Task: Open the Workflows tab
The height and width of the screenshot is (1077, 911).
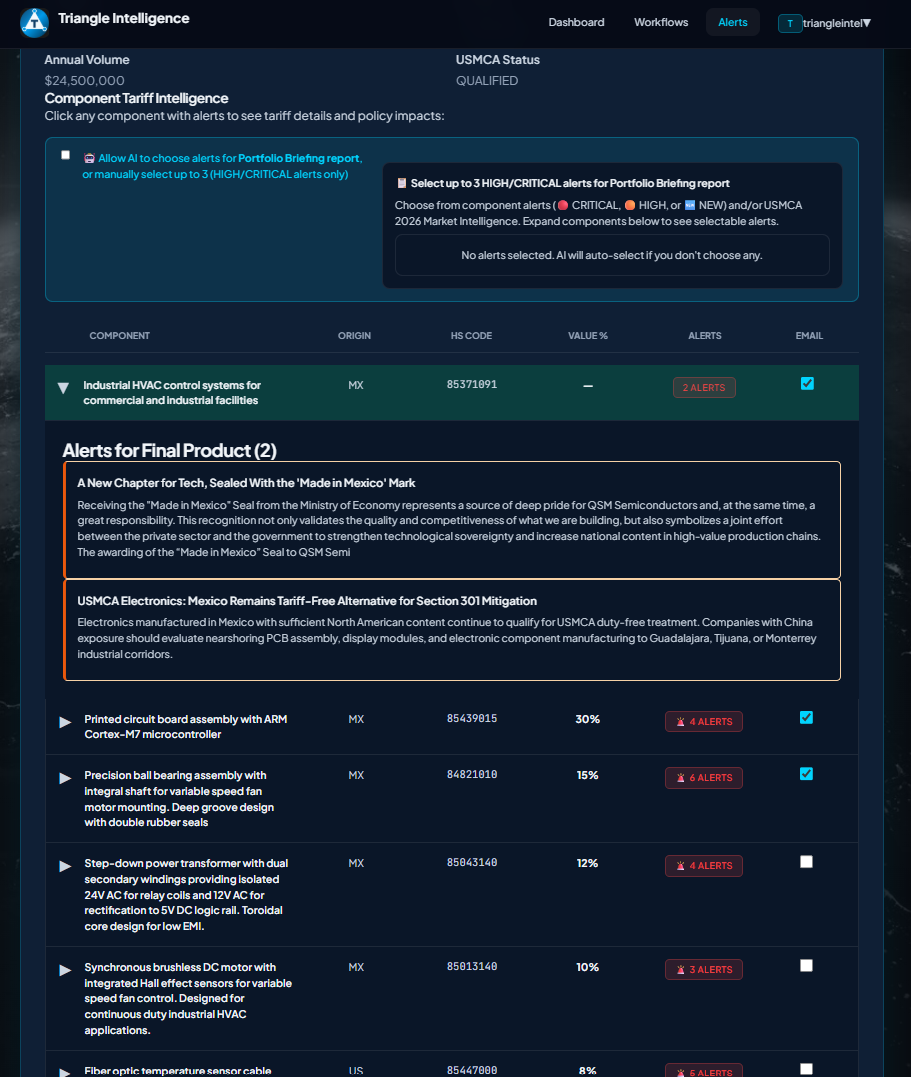Action: point(661,22)
